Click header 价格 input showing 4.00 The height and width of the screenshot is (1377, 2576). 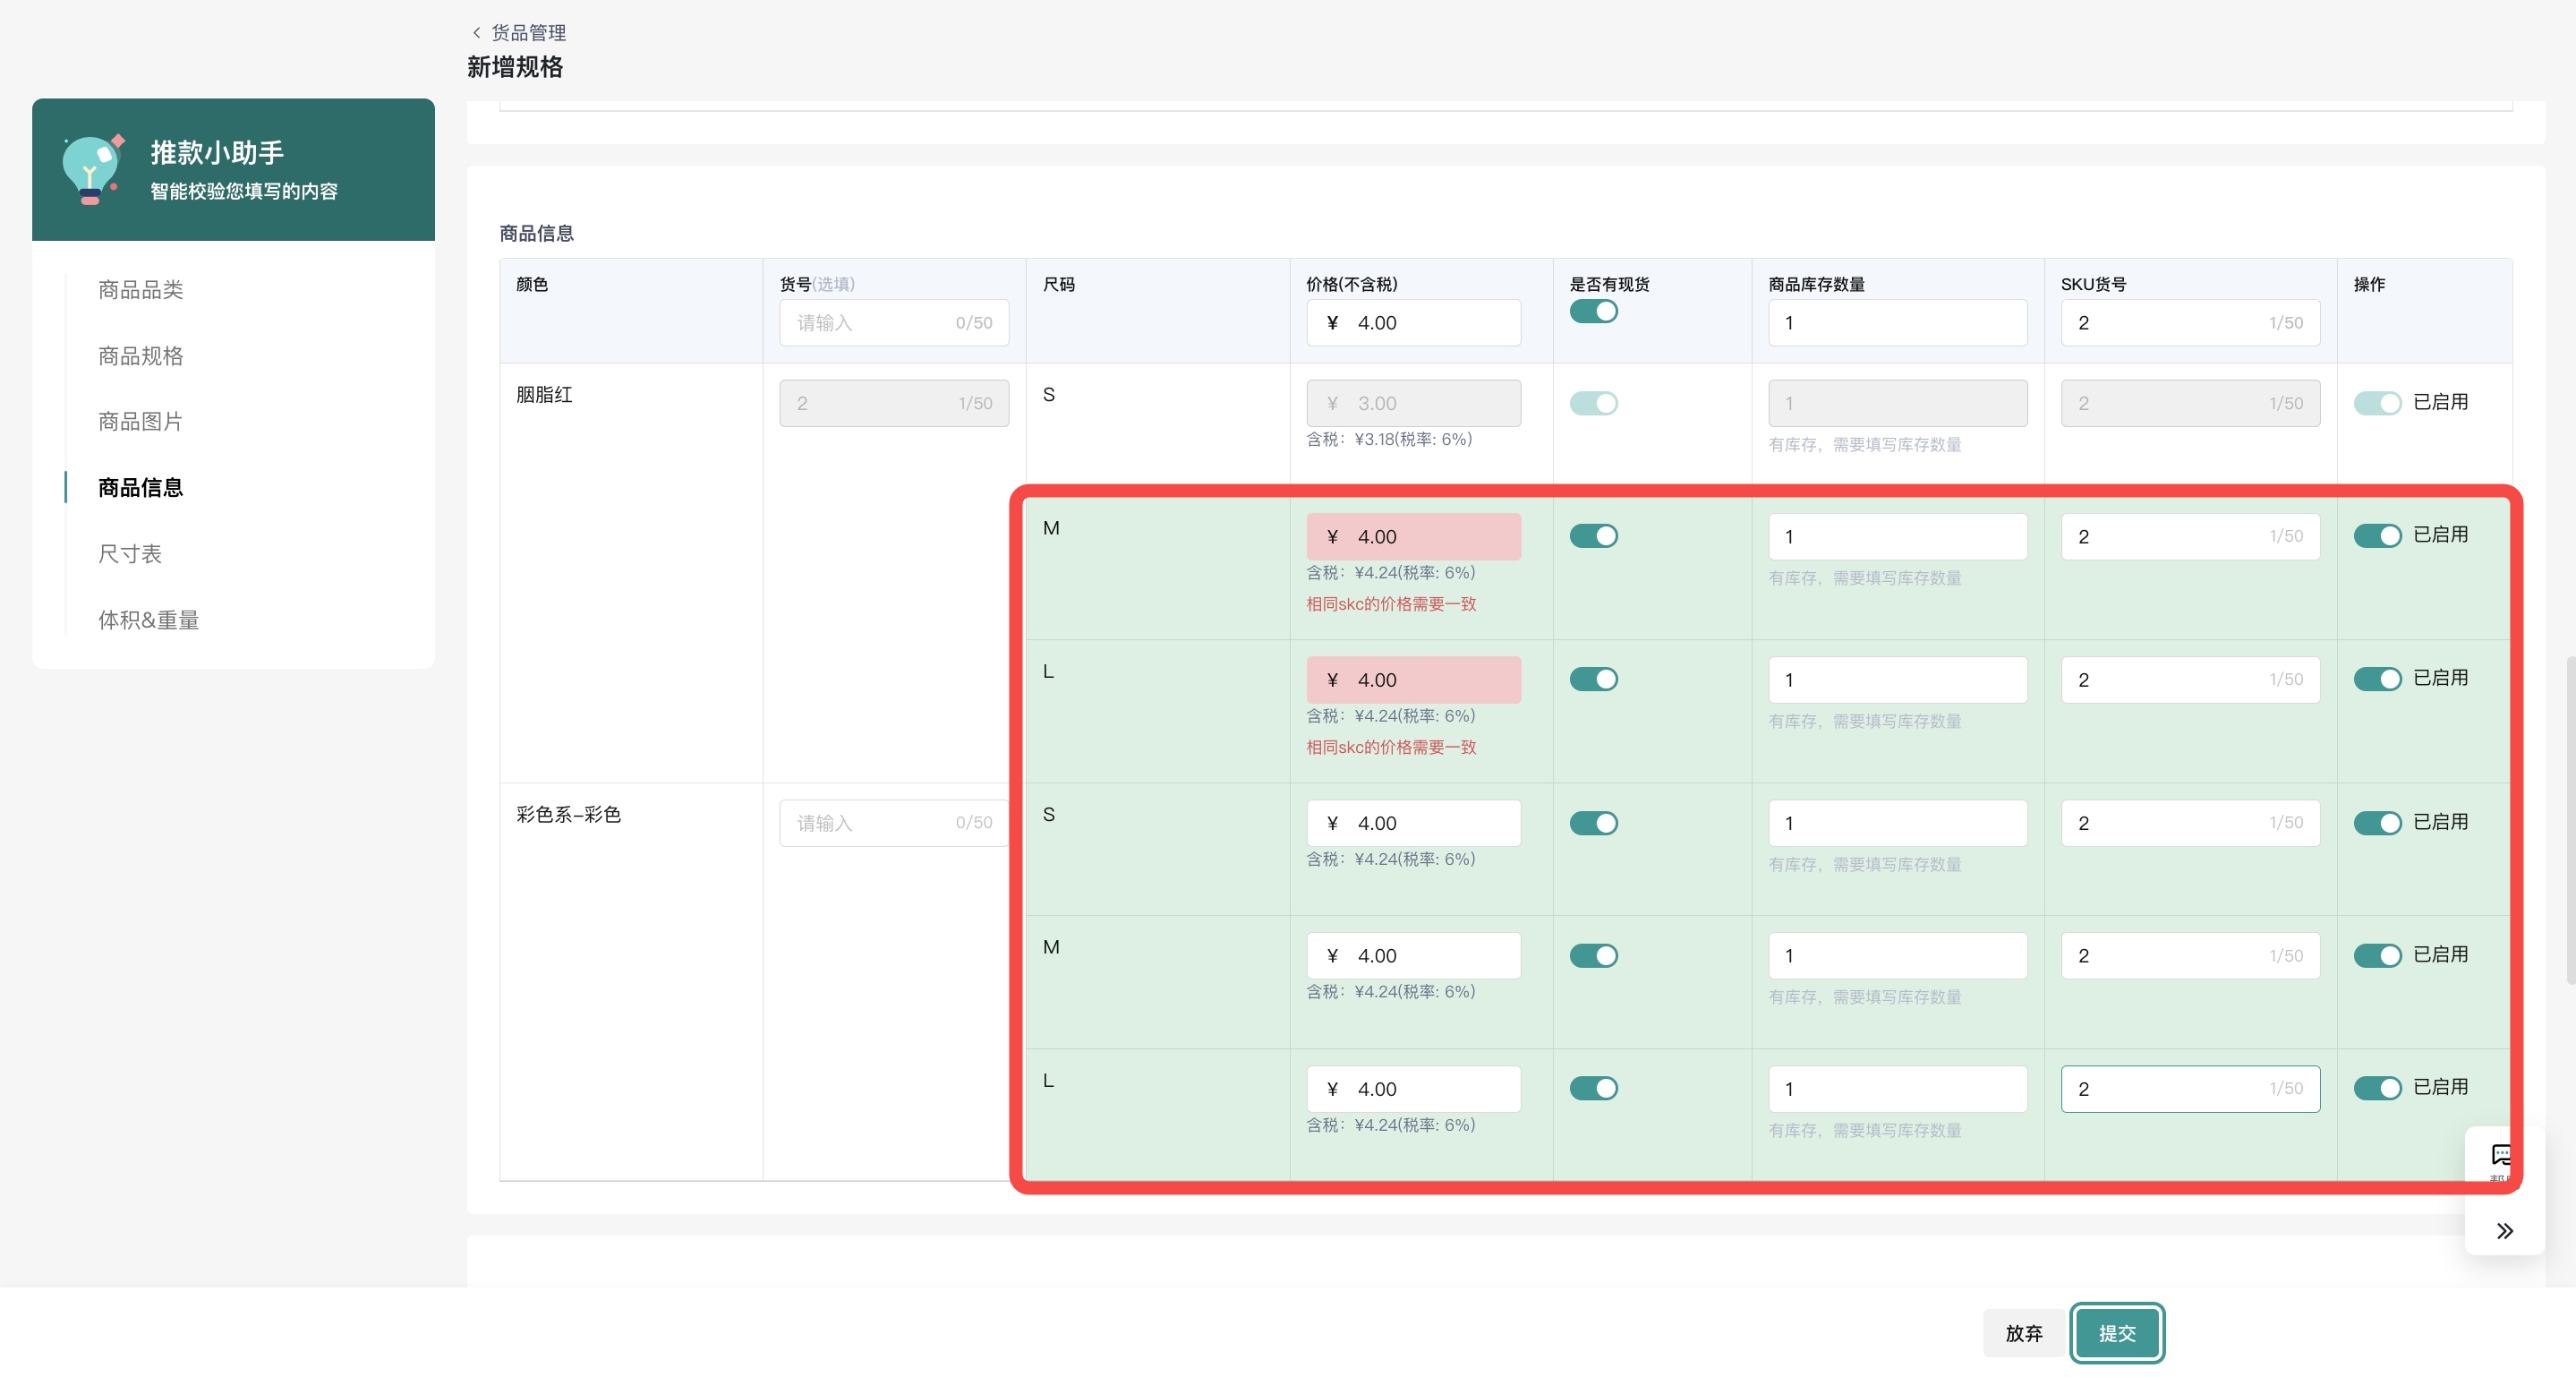click(x=1413, y=323)
